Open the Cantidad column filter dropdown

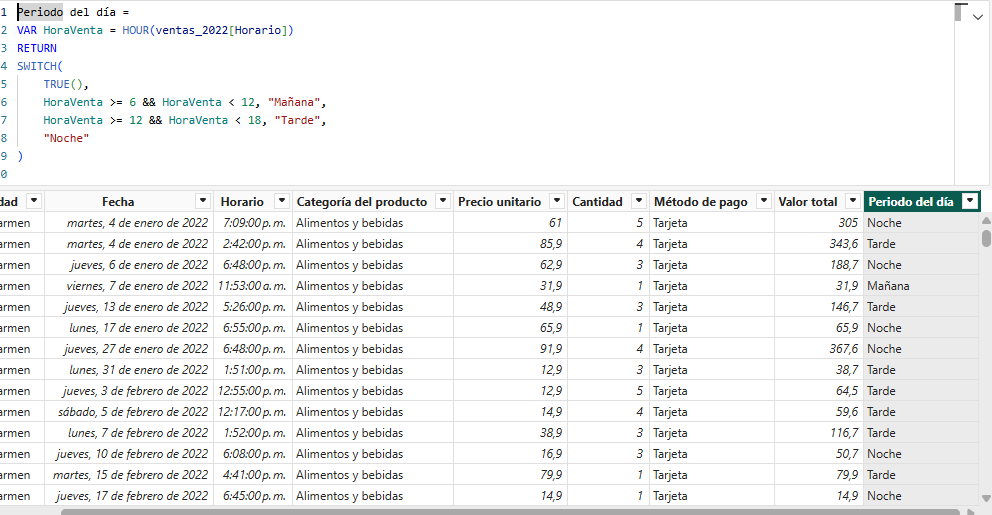(638, 201)
